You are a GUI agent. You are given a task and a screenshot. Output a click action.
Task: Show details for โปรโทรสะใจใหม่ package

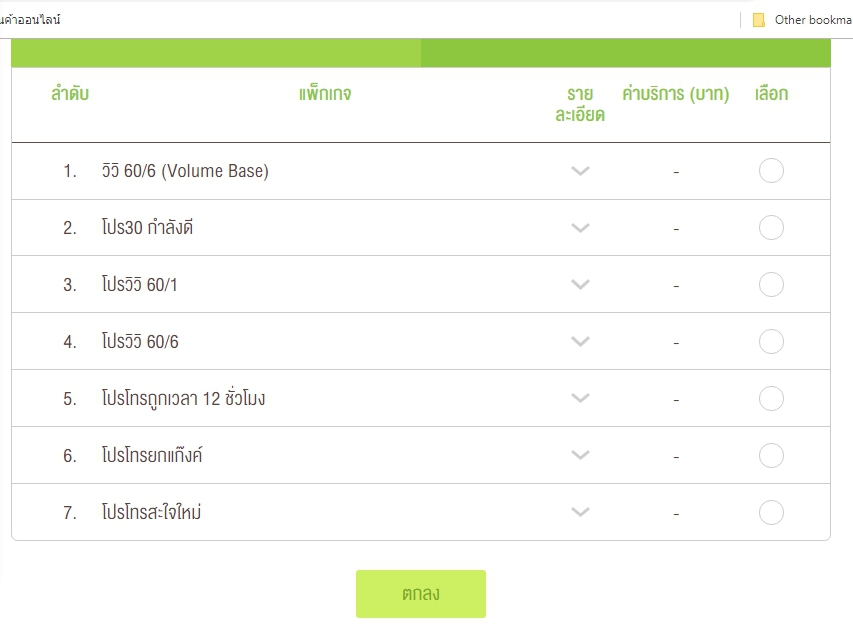tap(580, 513)
